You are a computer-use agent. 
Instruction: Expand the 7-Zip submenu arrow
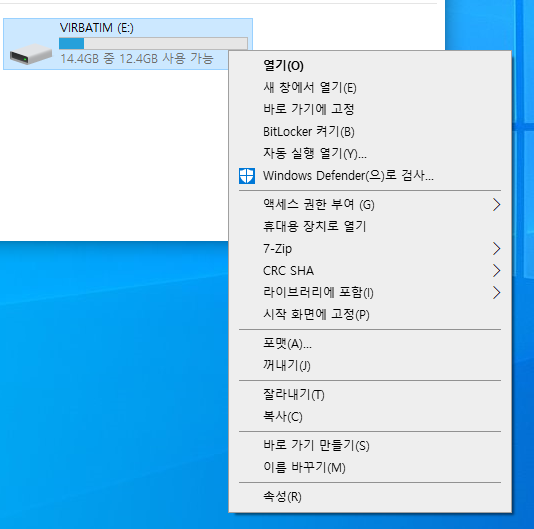[x=497, y=249]
